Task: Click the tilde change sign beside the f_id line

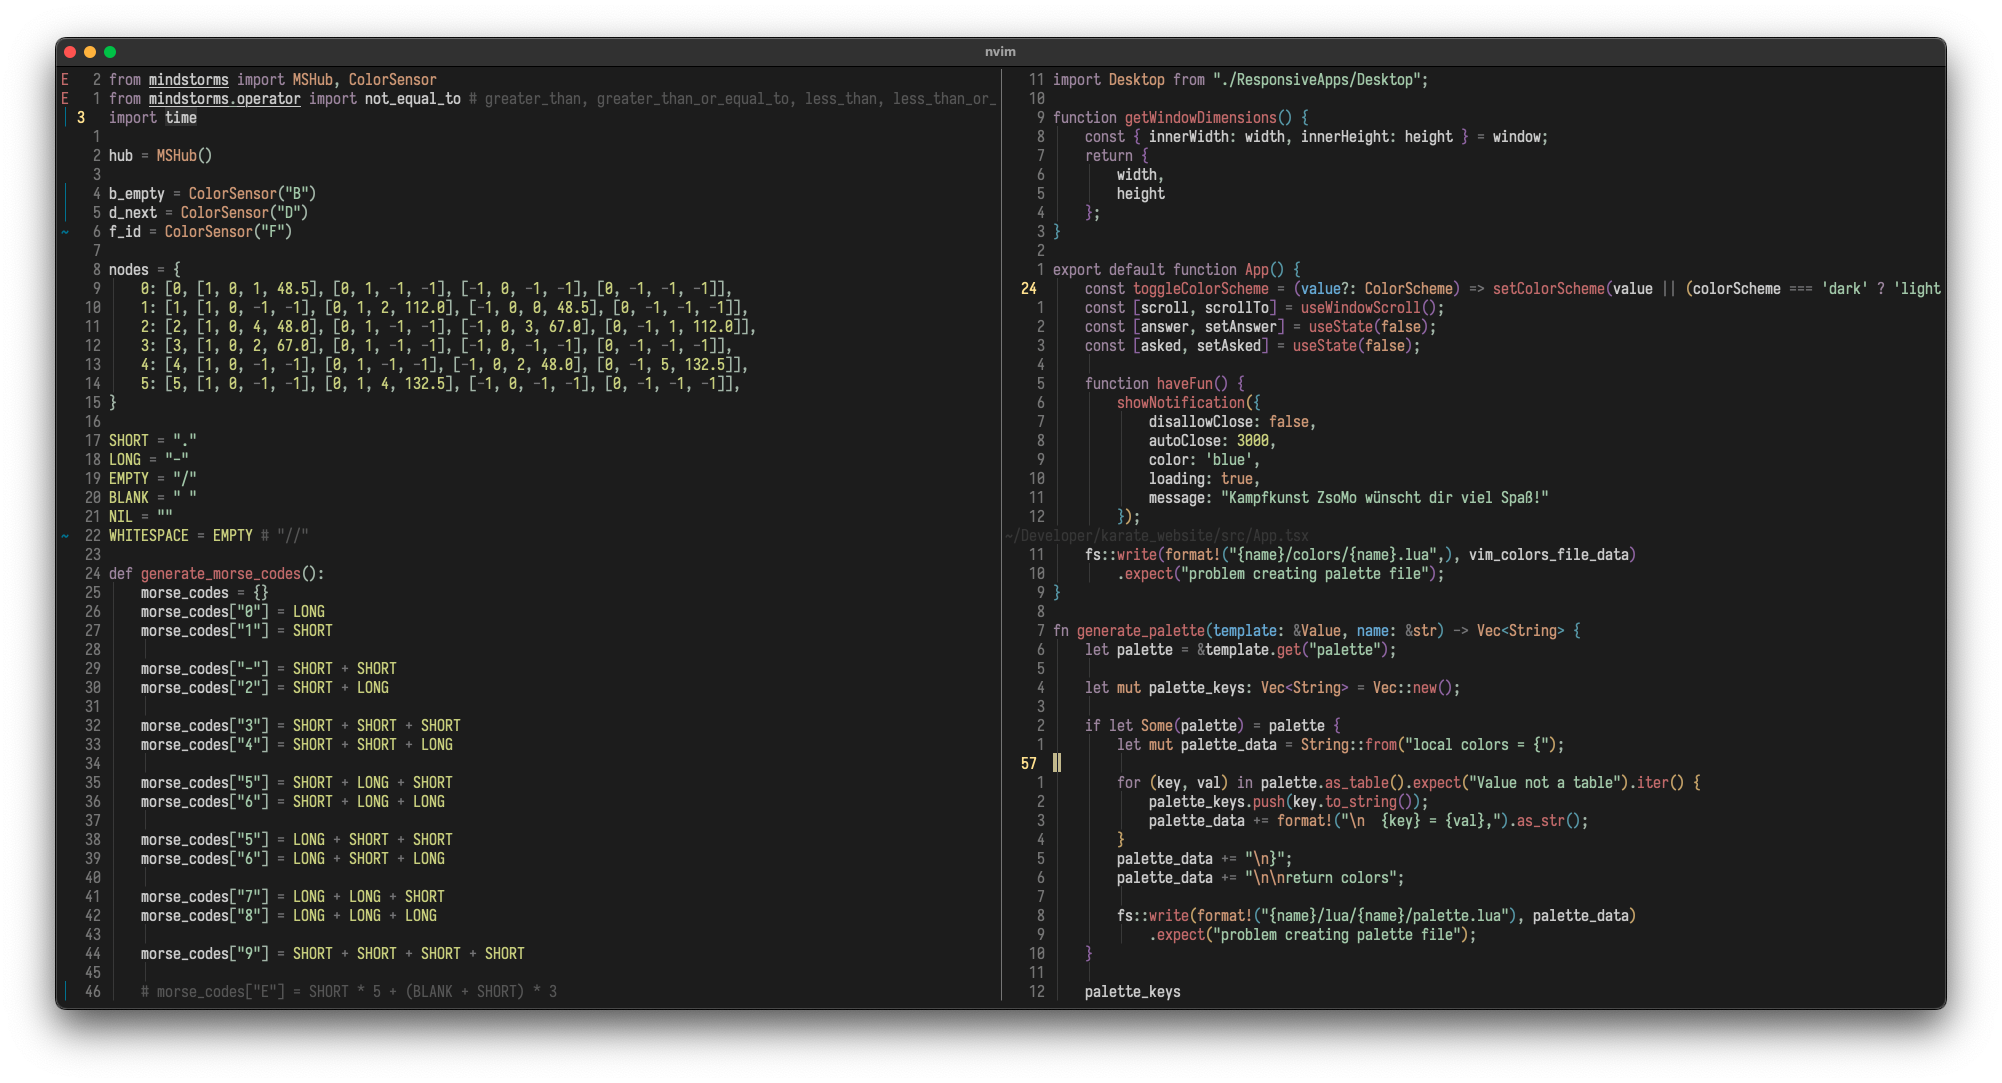Action: click(x=65, y=232)
